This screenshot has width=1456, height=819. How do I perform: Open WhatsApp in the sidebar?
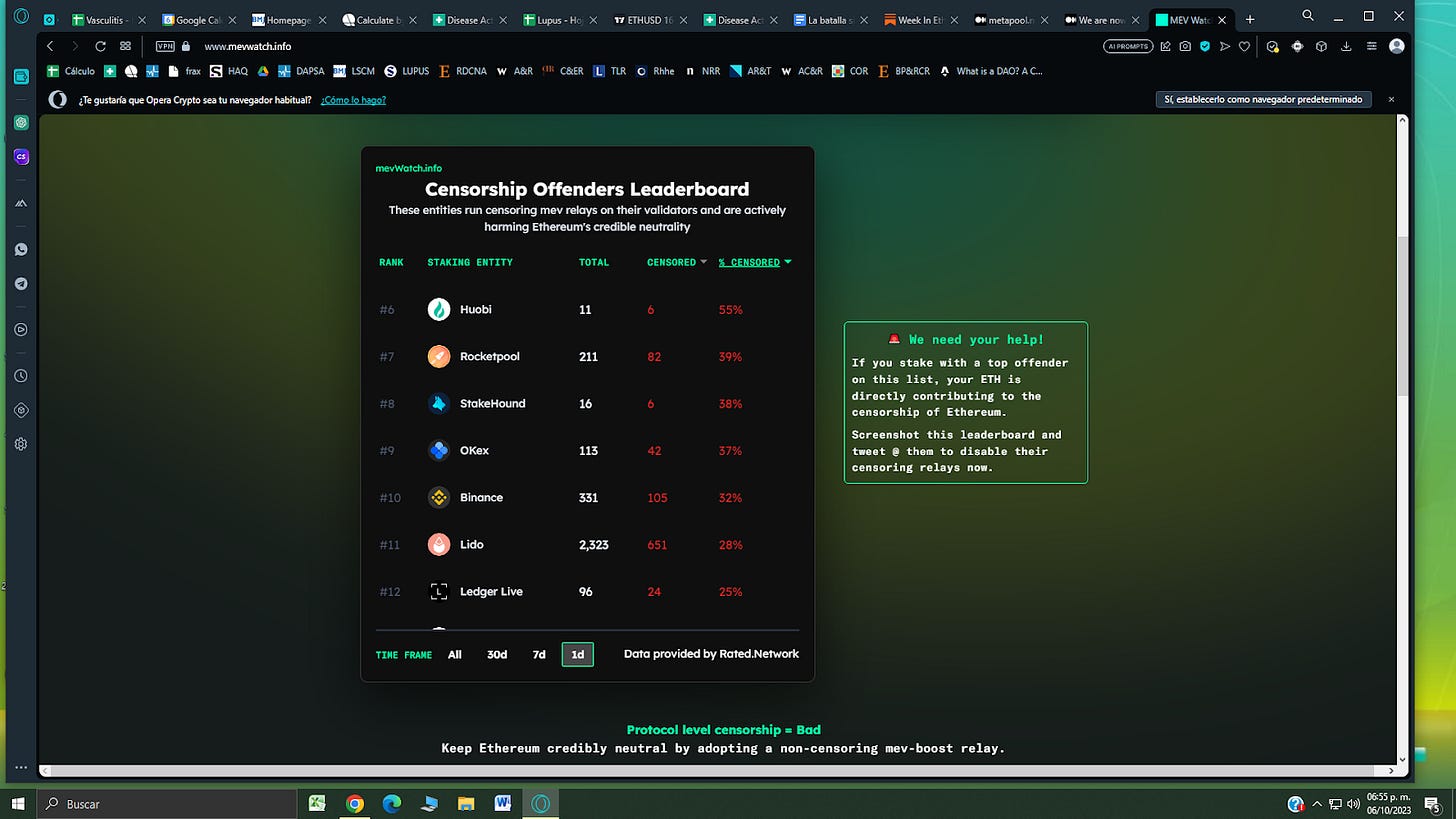click(21, 250)
